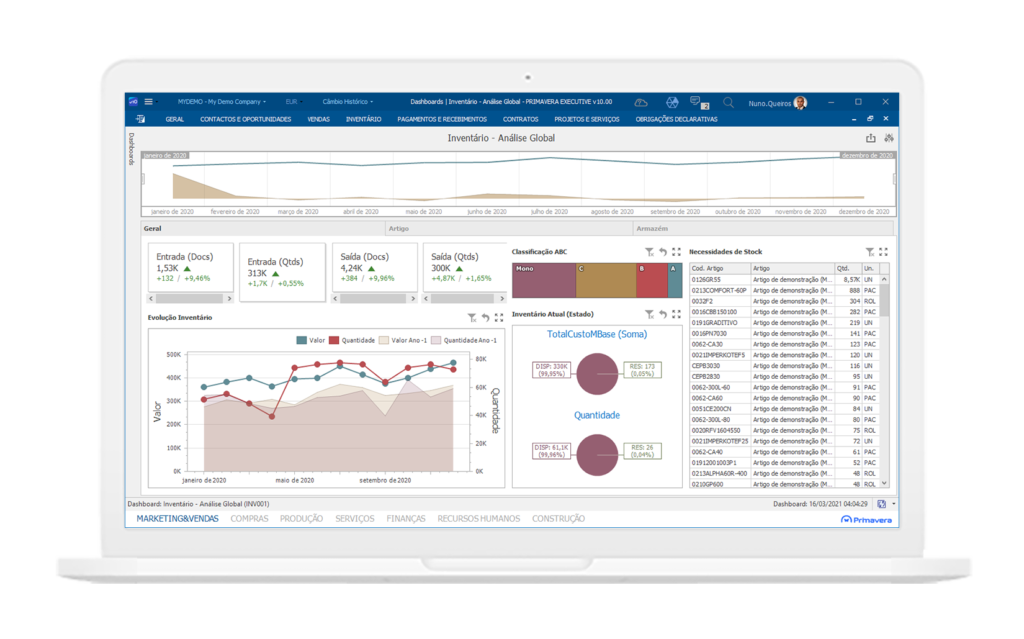This screenshot has width=1024, height=639.
Task: Open the cloud status icon
Action: click(x=641, y=103)
